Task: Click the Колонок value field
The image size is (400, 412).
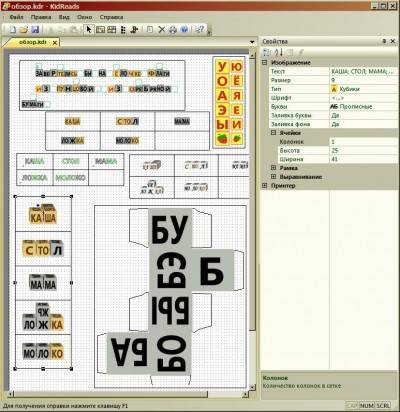Action: point(363,142)
